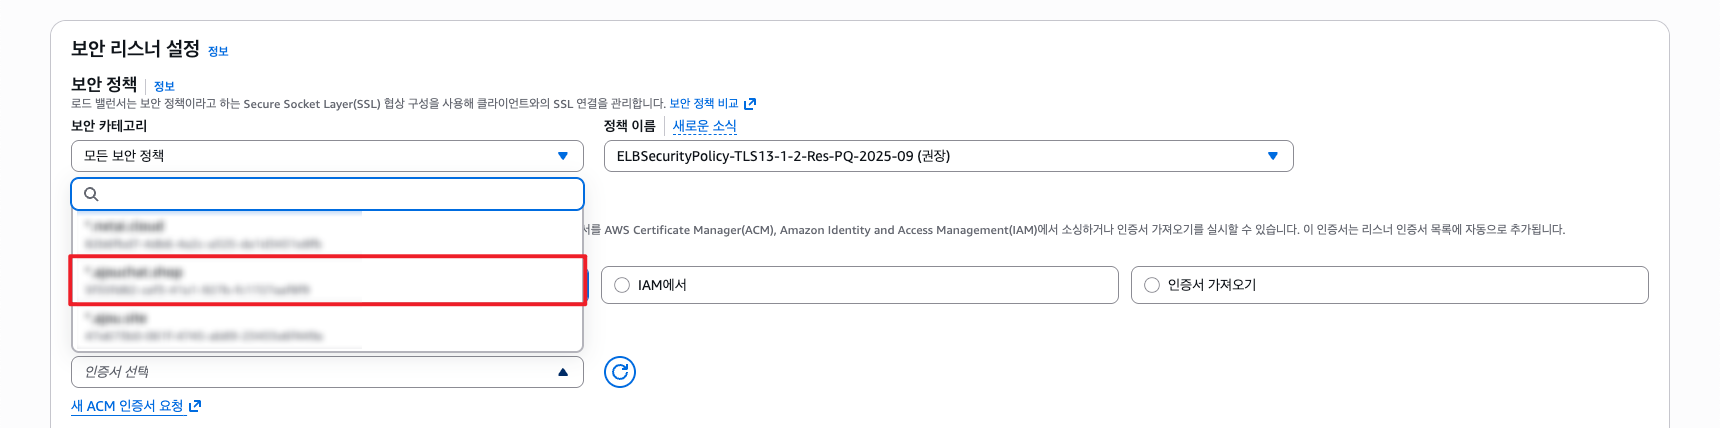Click 정보 link next to 보안 리스너 설정
This screenshot has height=428, width=1720.
pyautogui.click(x=218, y=51)
